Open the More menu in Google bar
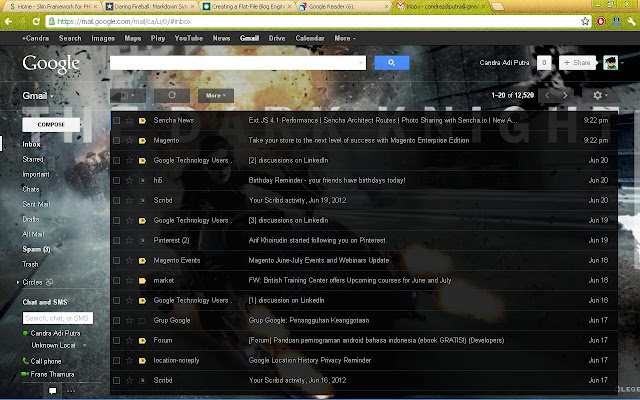The image size is (640, 400). pos(345,38)
